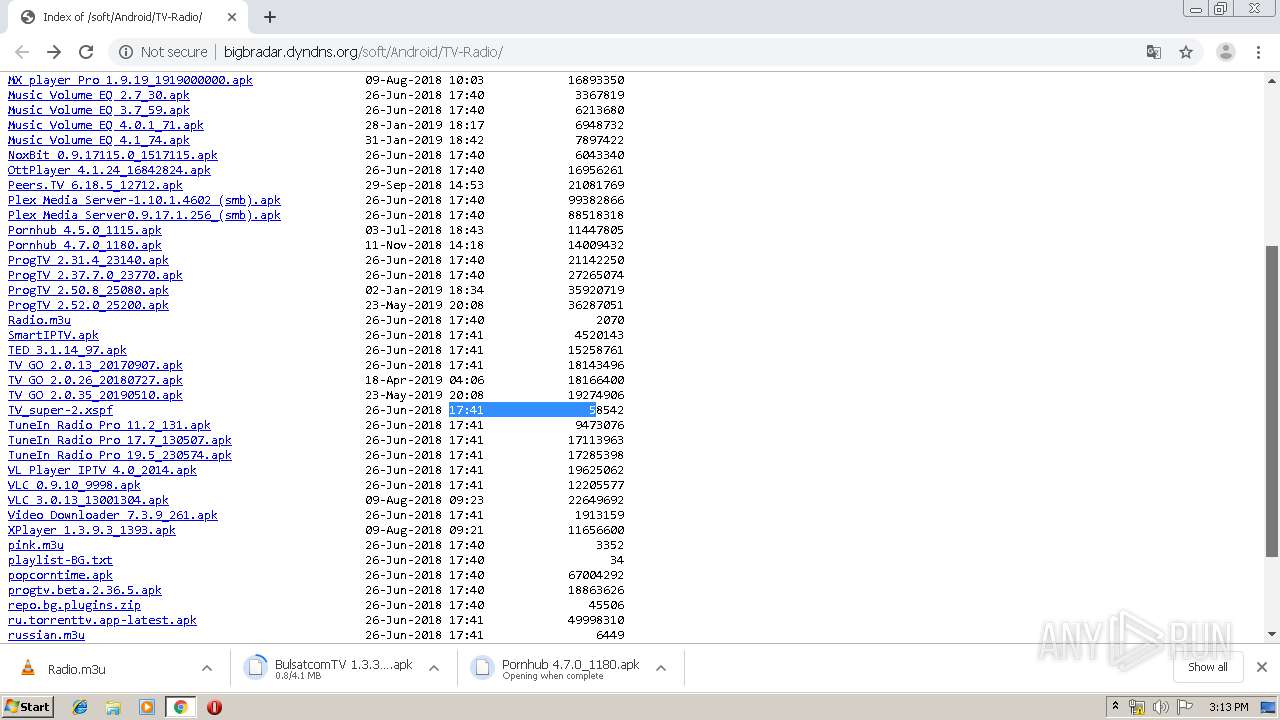This screenshot has height=720, width=1280.
Task: Click the browser forward arrow
Action: point(54,52)
